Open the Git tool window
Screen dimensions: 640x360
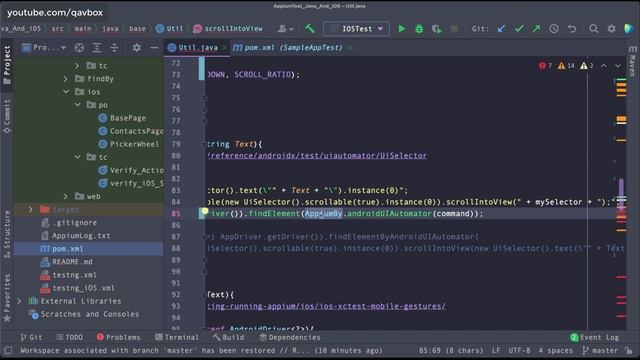tap(31, 337)
